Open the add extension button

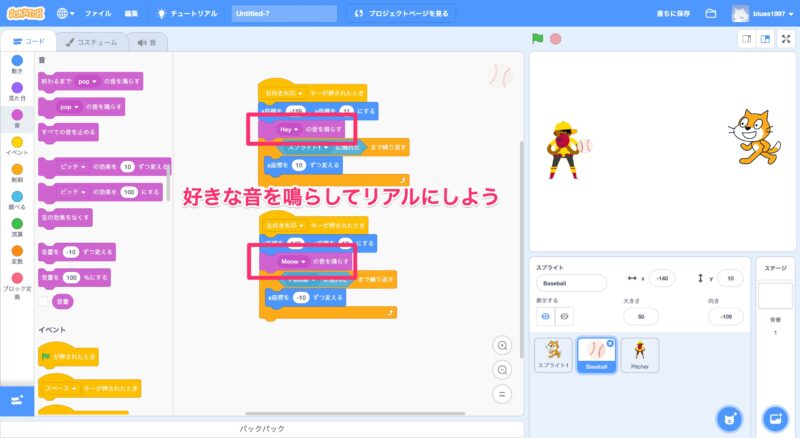point(16,400)
